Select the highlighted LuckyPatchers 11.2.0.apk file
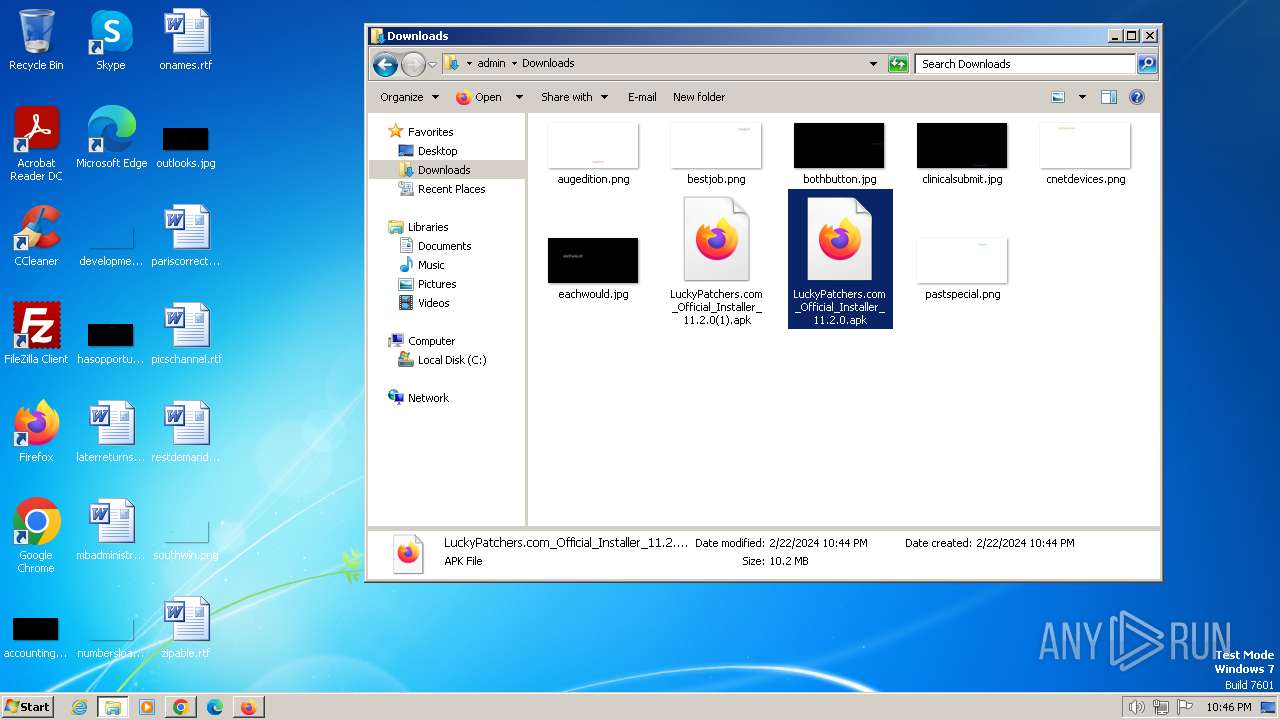Screen dimensions: 1280x720 click(x=840, y=259)
